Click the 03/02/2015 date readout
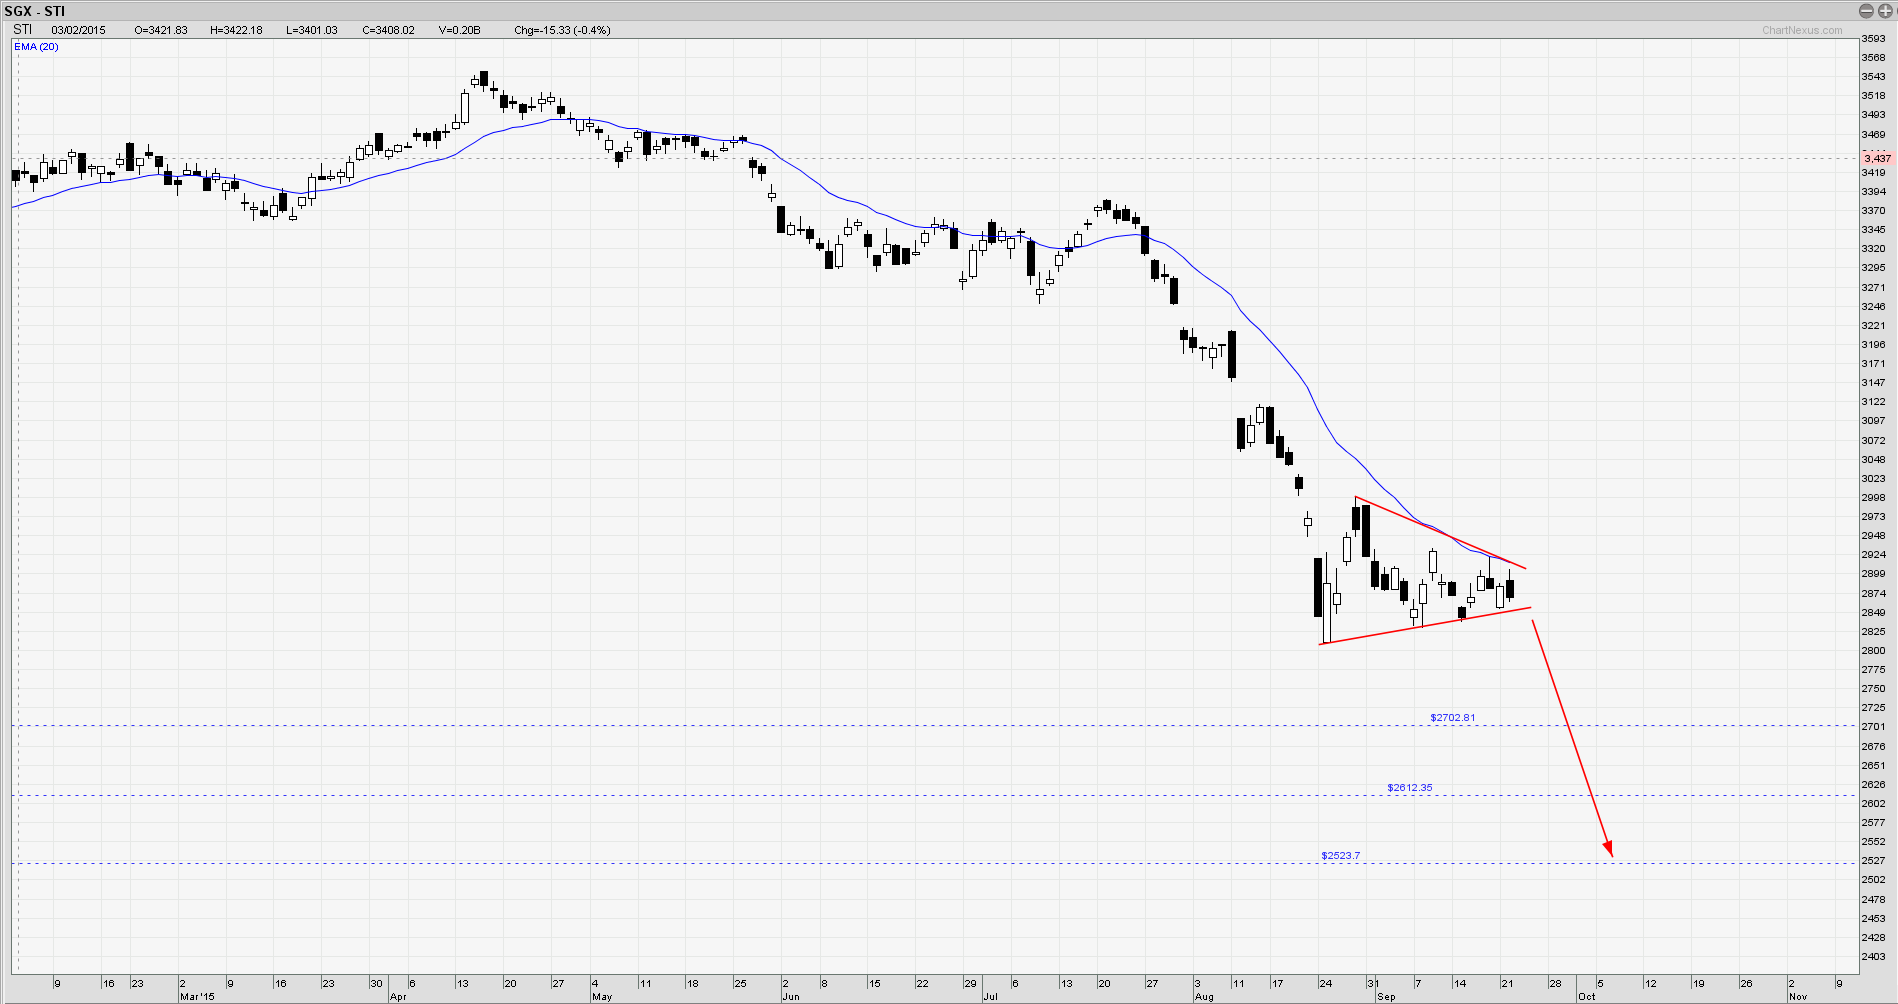Viewport: 1898px width, 1004px height. [78, 30]
